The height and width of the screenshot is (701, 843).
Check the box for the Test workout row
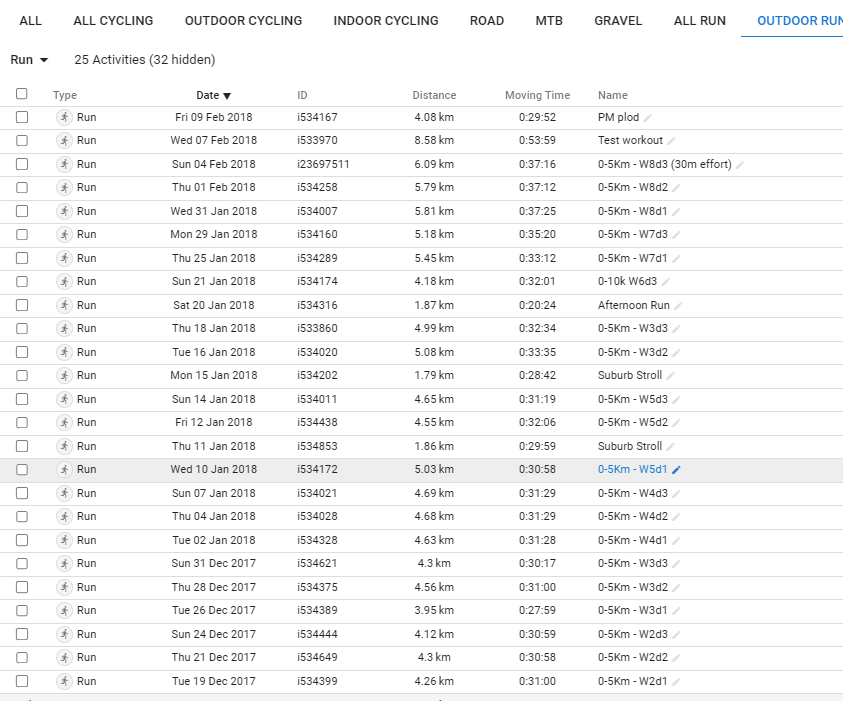22,140
